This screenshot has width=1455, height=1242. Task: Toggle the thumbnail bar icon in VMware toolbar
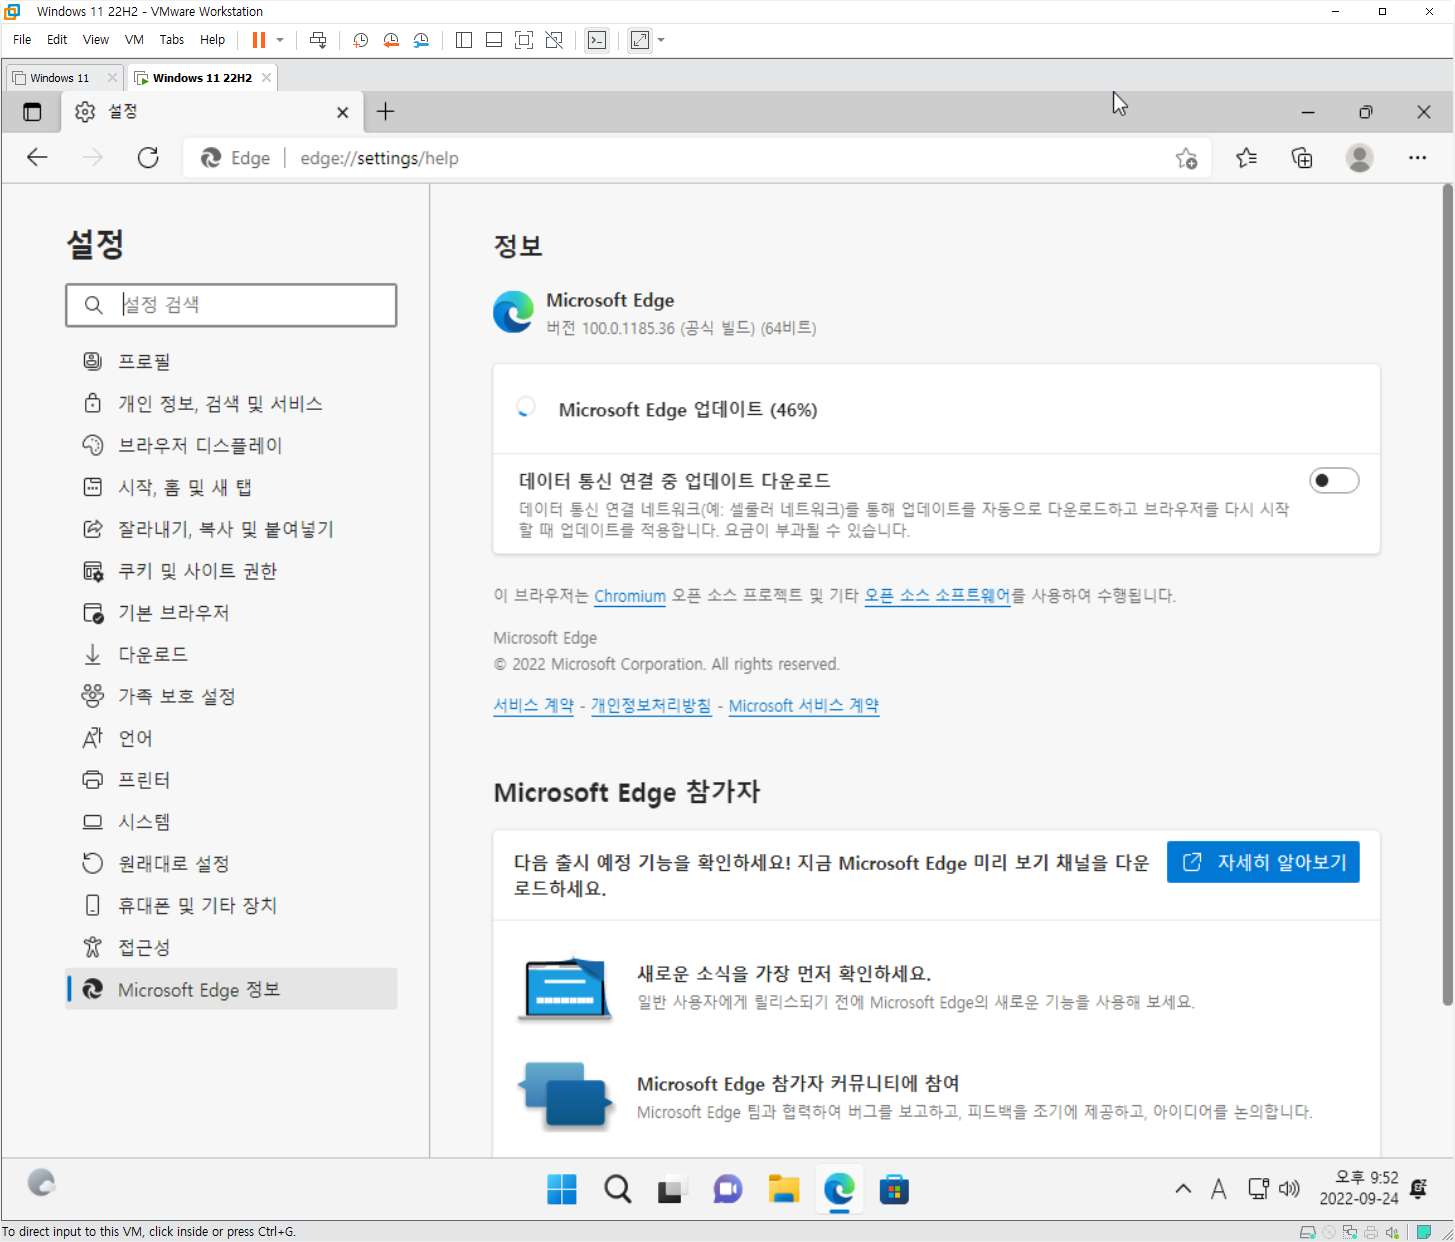coord(494,40)
